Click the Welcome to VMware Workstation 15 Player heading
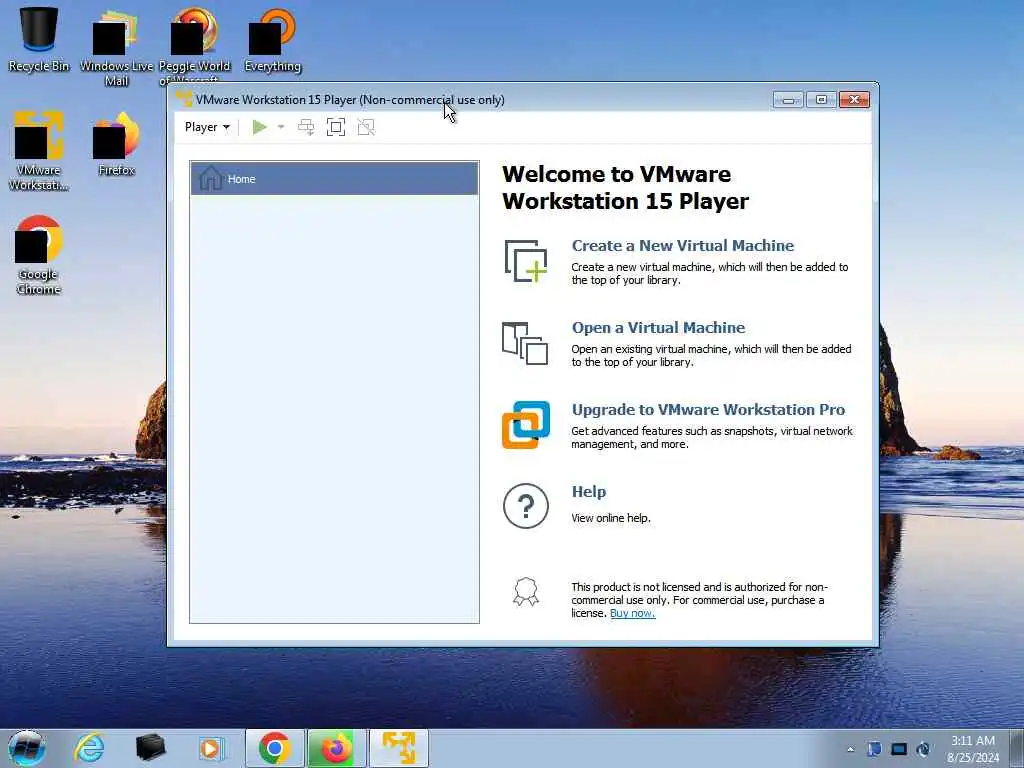The width and height of the screenshot is (1024, 768). (x=625, y=187)
